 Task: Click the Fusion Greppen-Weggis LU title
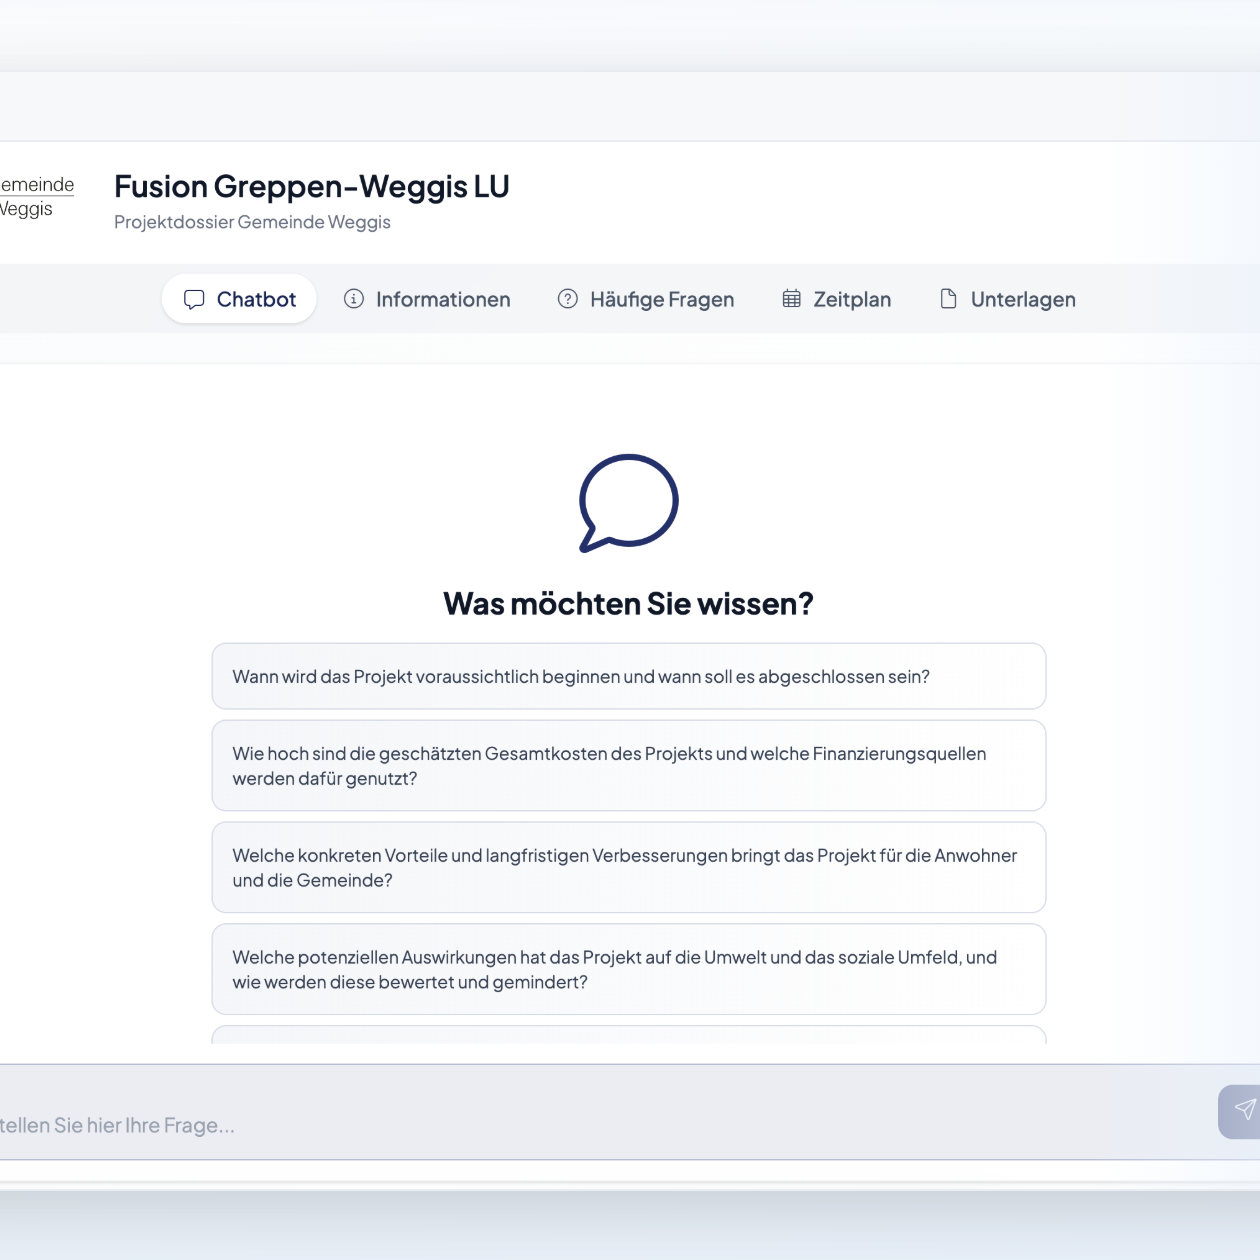pyautogui.click(x=311, y=187)
